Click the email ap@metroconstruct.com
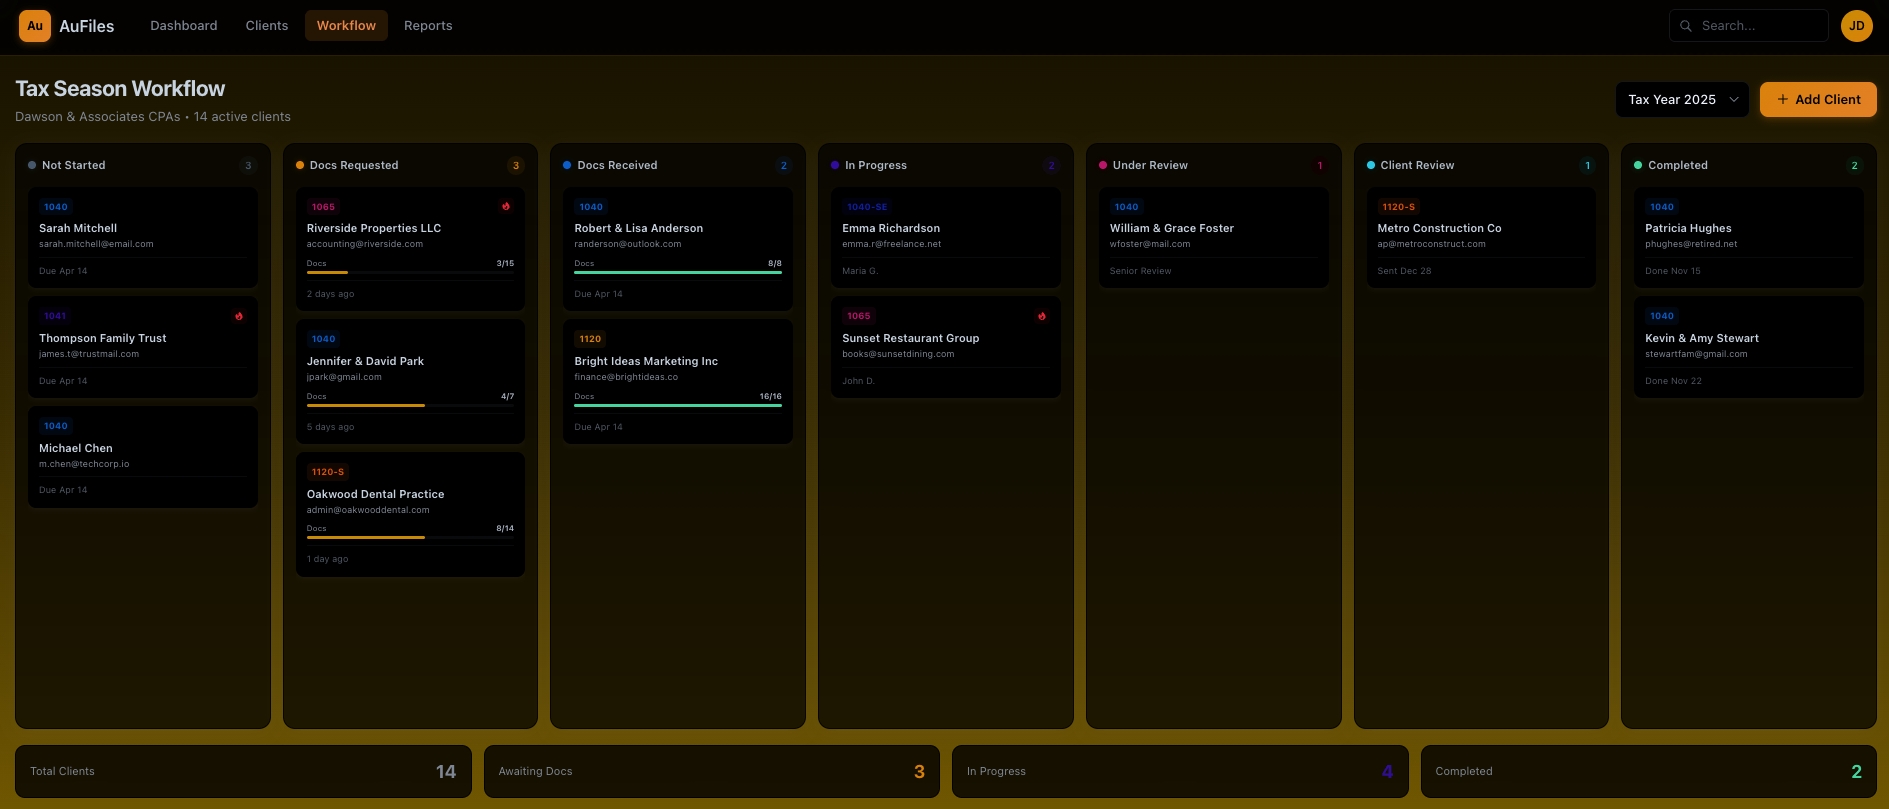The height and width of the screenshot is (809, 1889). point(1431,244)
